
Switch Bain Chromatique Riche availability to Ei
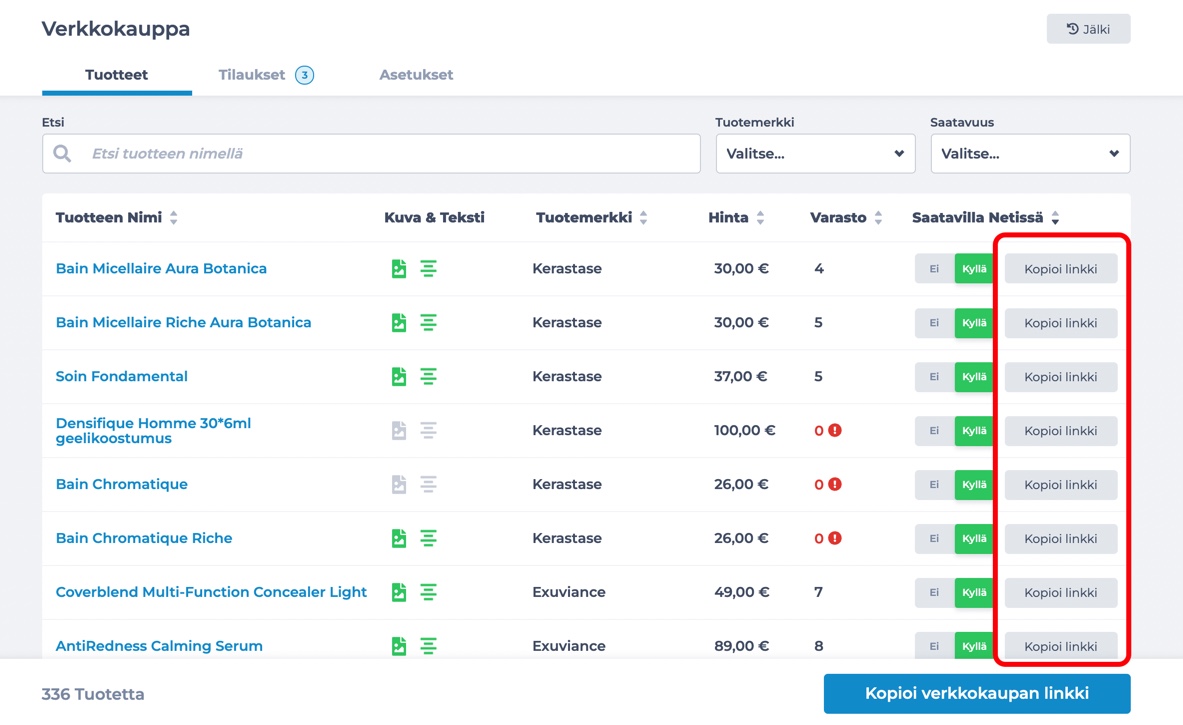pyautogui.click(x=934, y=539)
